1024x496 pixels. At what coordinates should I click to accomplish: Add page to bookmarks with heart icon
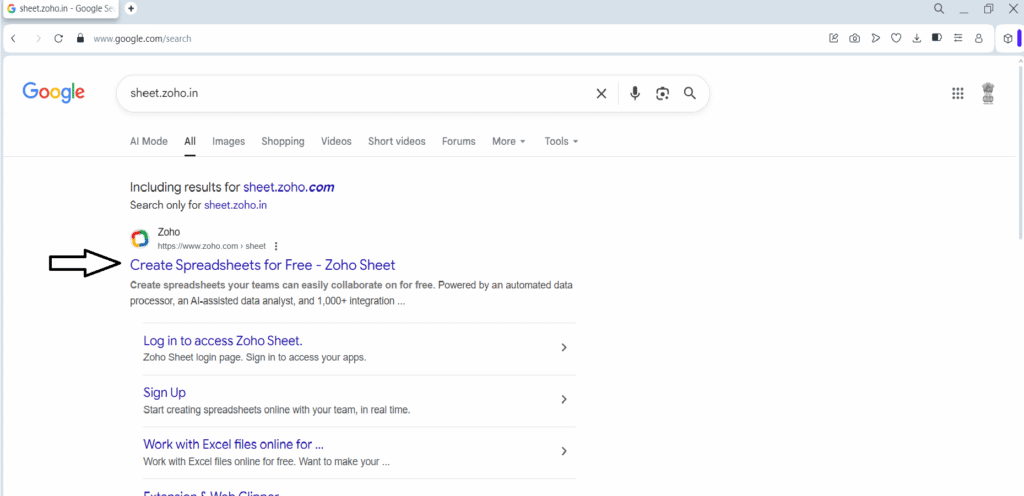(x=896, y=39)
